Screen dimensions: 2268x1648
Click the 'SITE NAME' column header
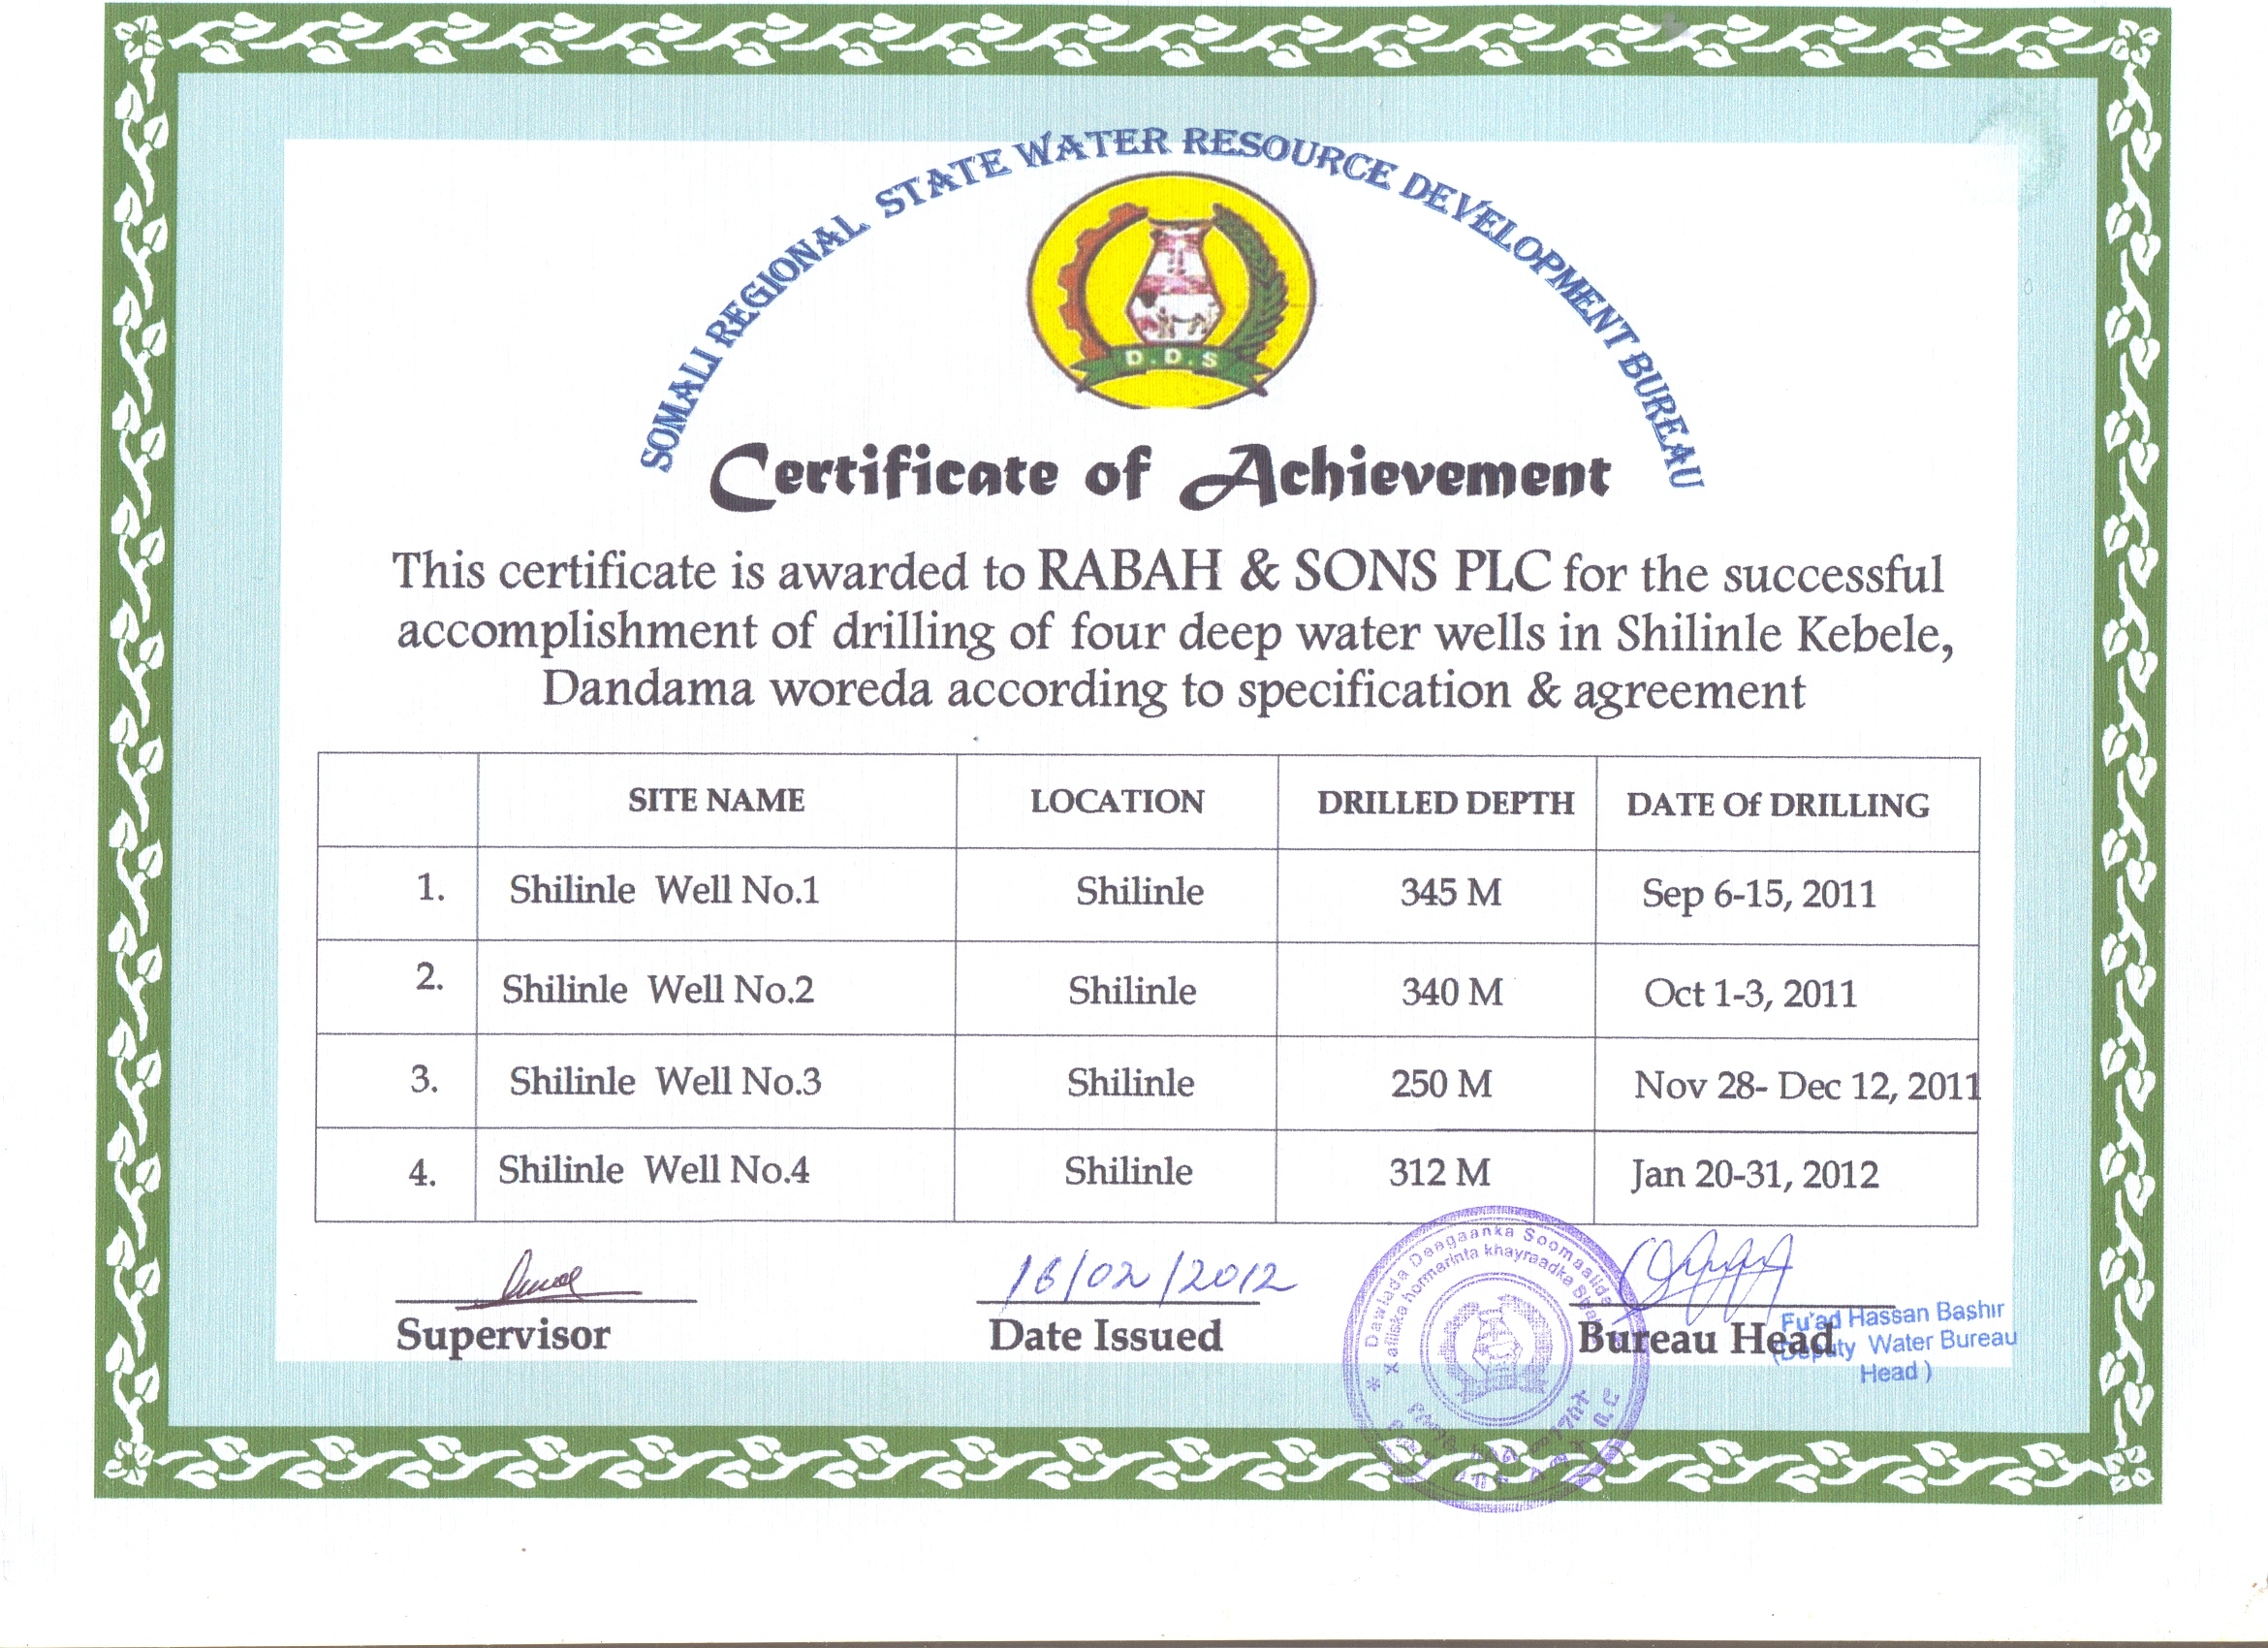(x=716, y=800)
